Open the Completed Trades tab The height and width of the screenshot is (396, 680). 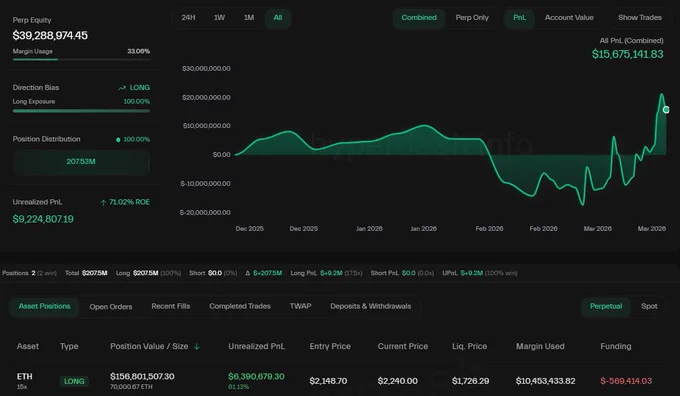click(240, 306)
